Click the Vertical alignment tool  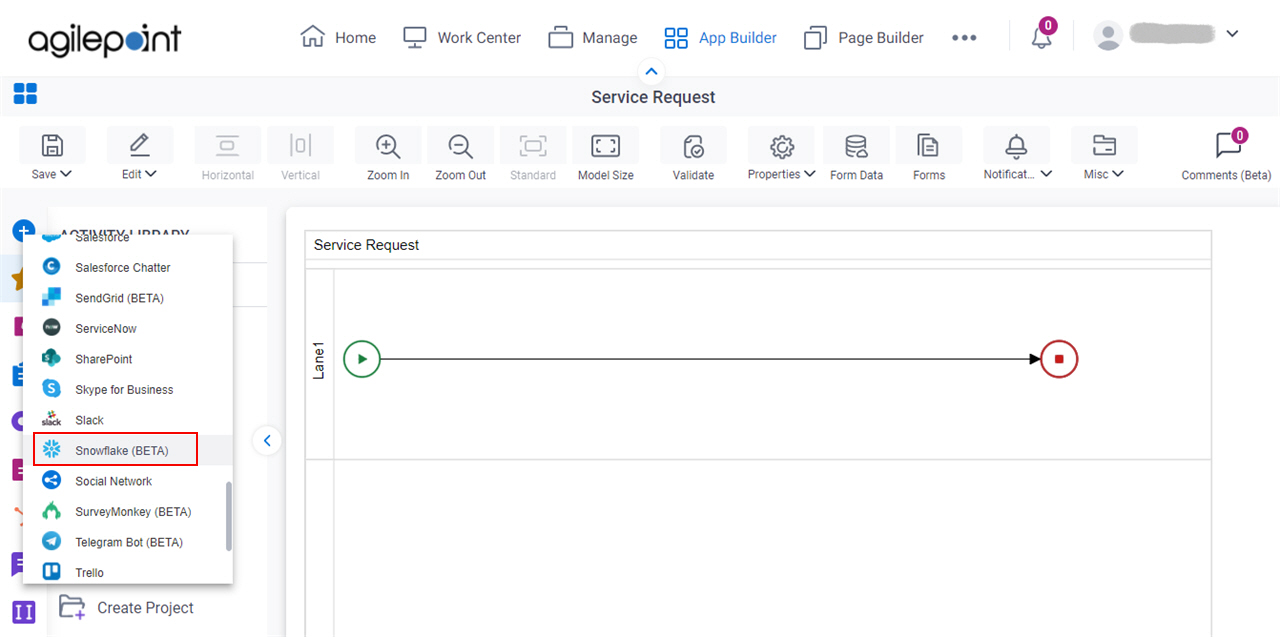[300, 155]
